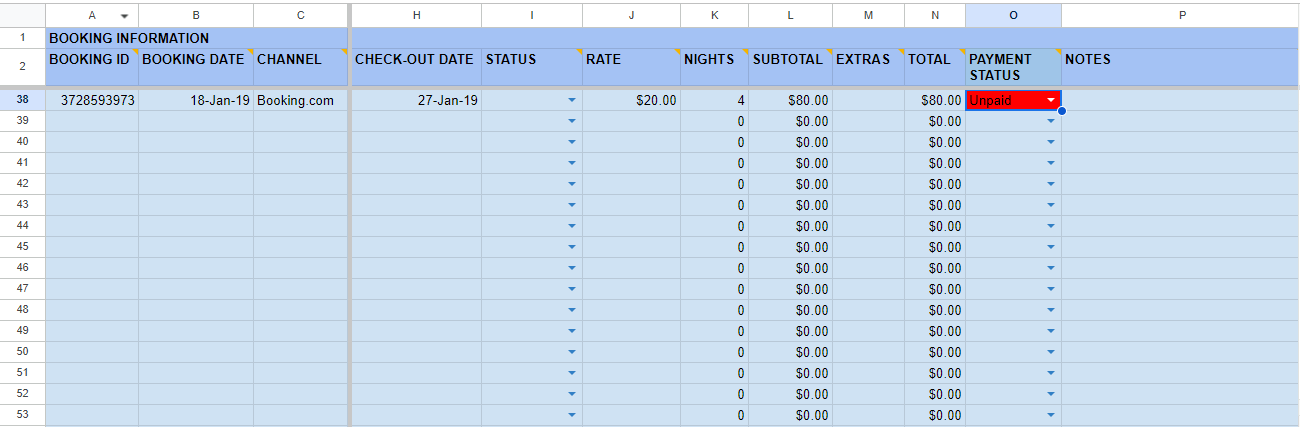Open the PAYMENT STATUS dropdown arrow in row 39
This screenshot has height=427, width=1300.
[x=1051, y=121]
